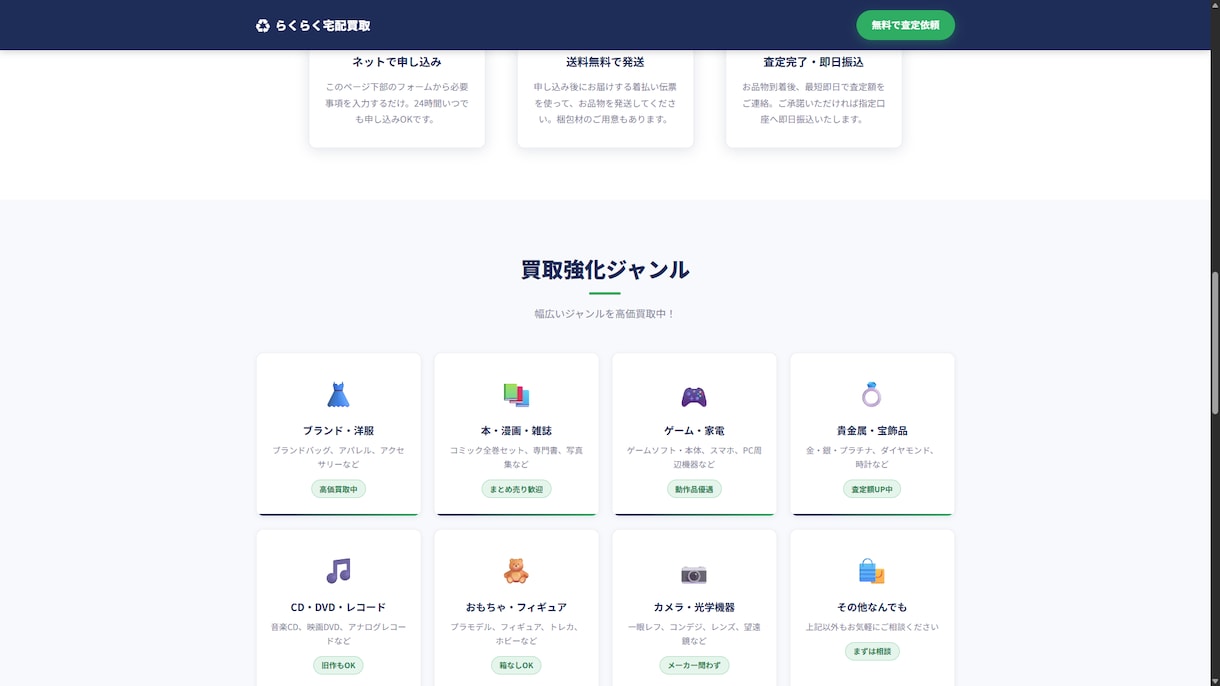Click the page vertical scrollbar thumb
This screenshot has height=686, width=1220.
[1214, 343]
